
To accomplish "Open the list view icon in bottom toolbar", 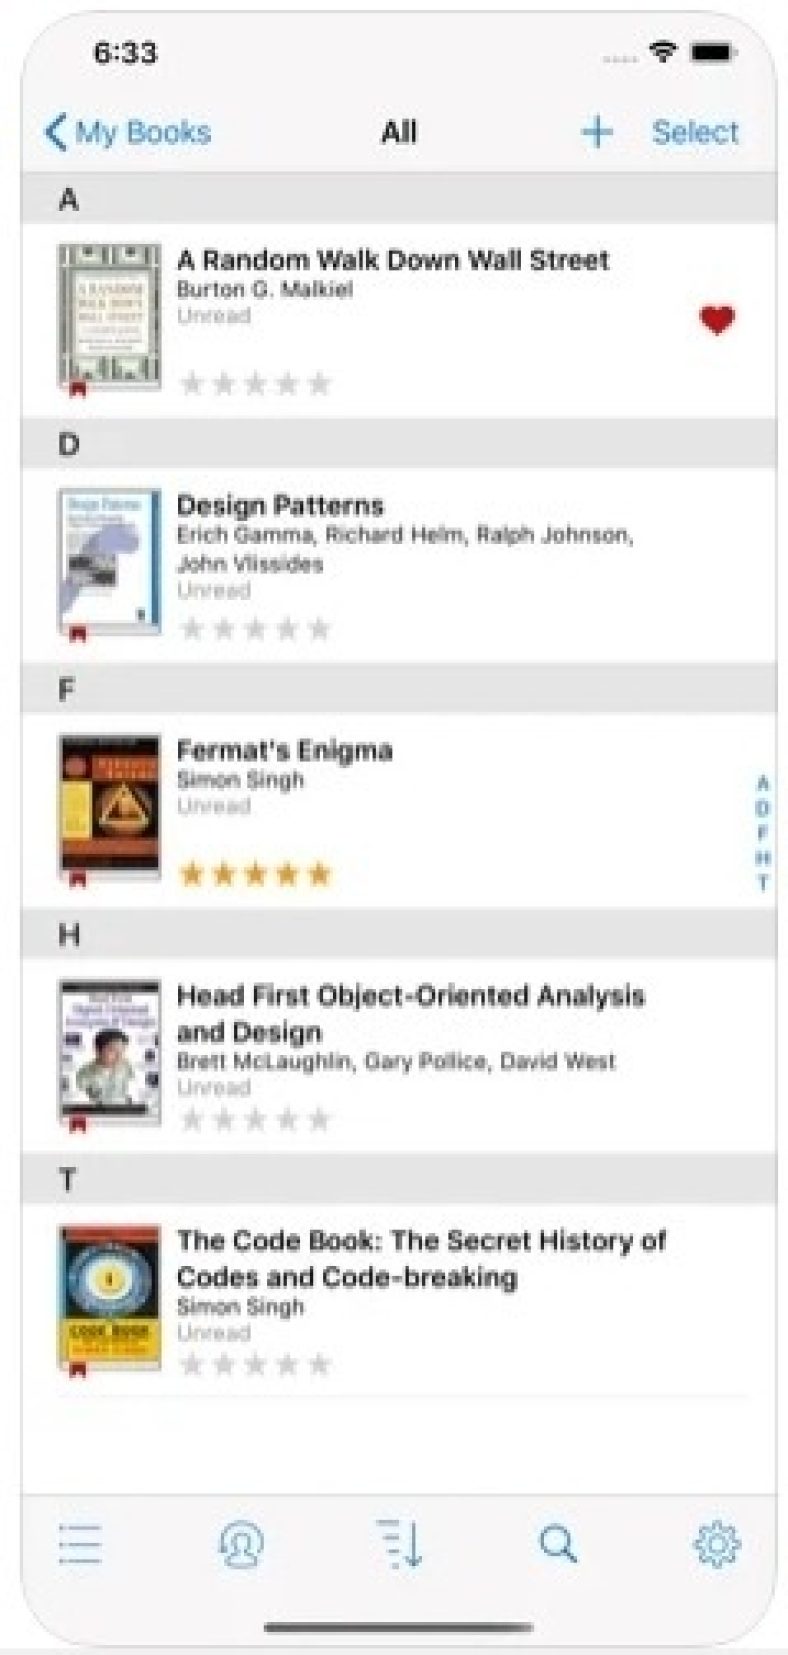I will pyautogui.click(x=80, y=1544).
